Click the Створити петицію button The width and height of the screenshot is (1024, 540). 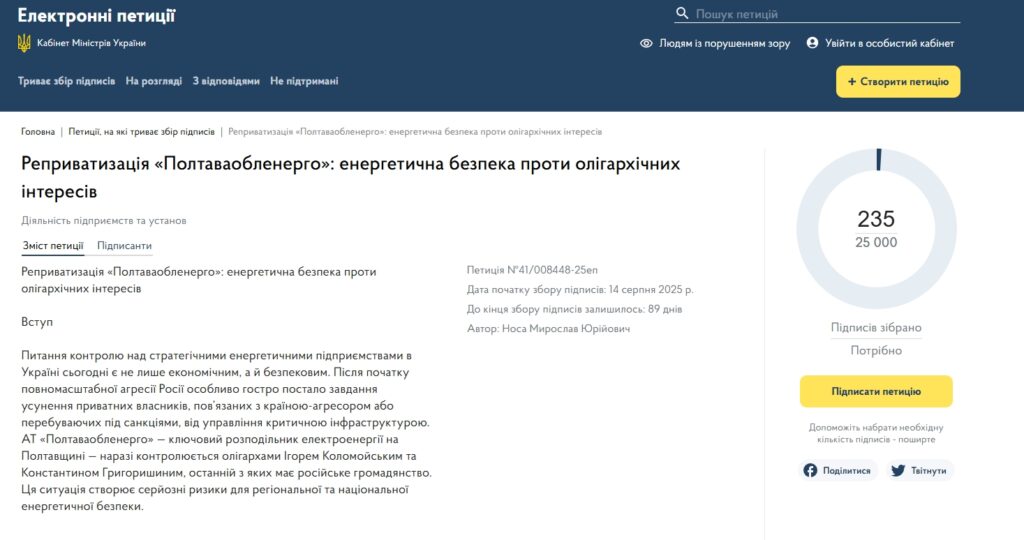(x=898, y=82)
